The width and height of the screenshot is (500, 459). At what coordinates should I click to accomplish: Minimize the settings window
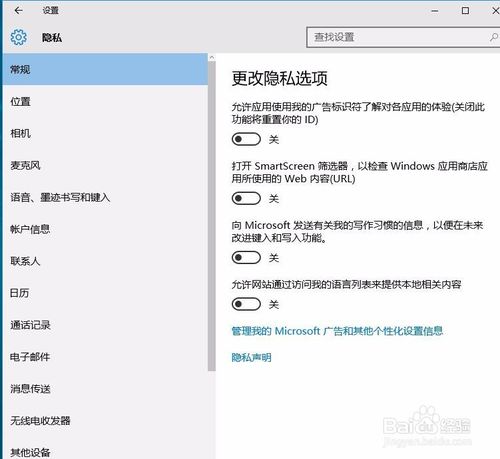(x=435, y=11)
